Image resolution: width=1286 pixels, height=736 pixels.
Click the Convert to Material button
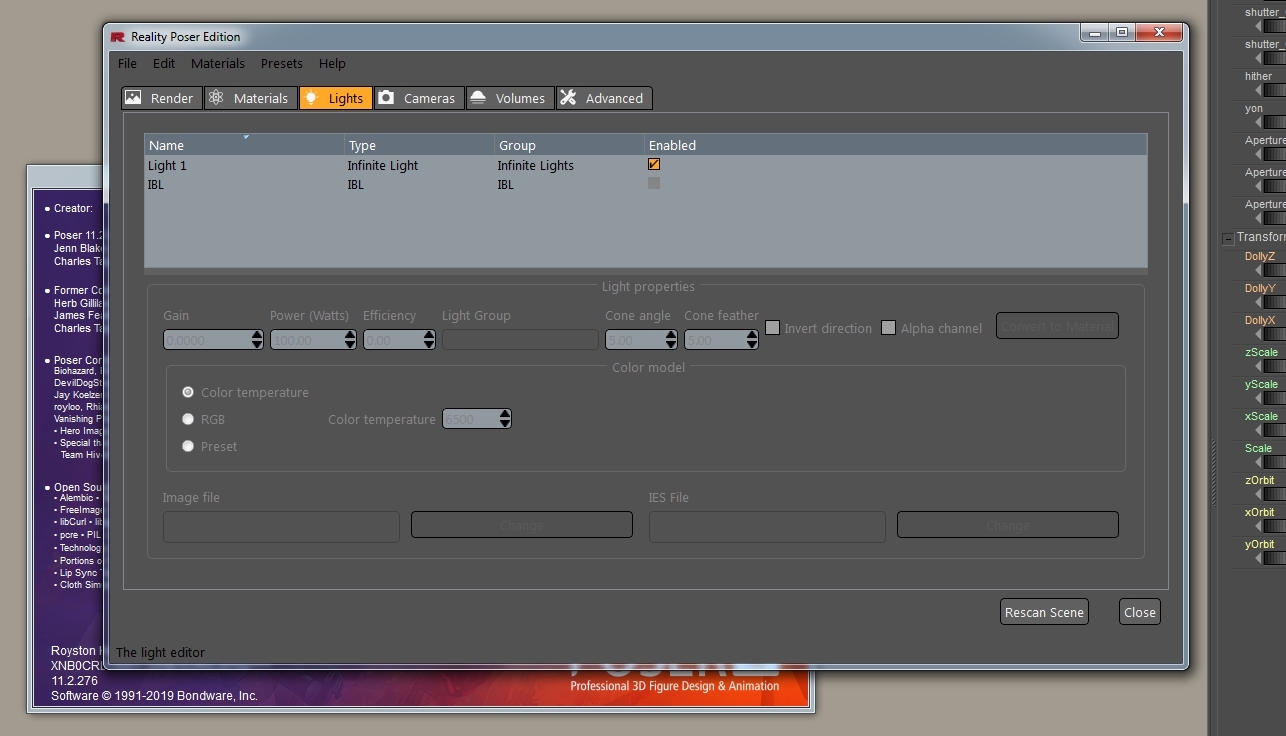1057,326
